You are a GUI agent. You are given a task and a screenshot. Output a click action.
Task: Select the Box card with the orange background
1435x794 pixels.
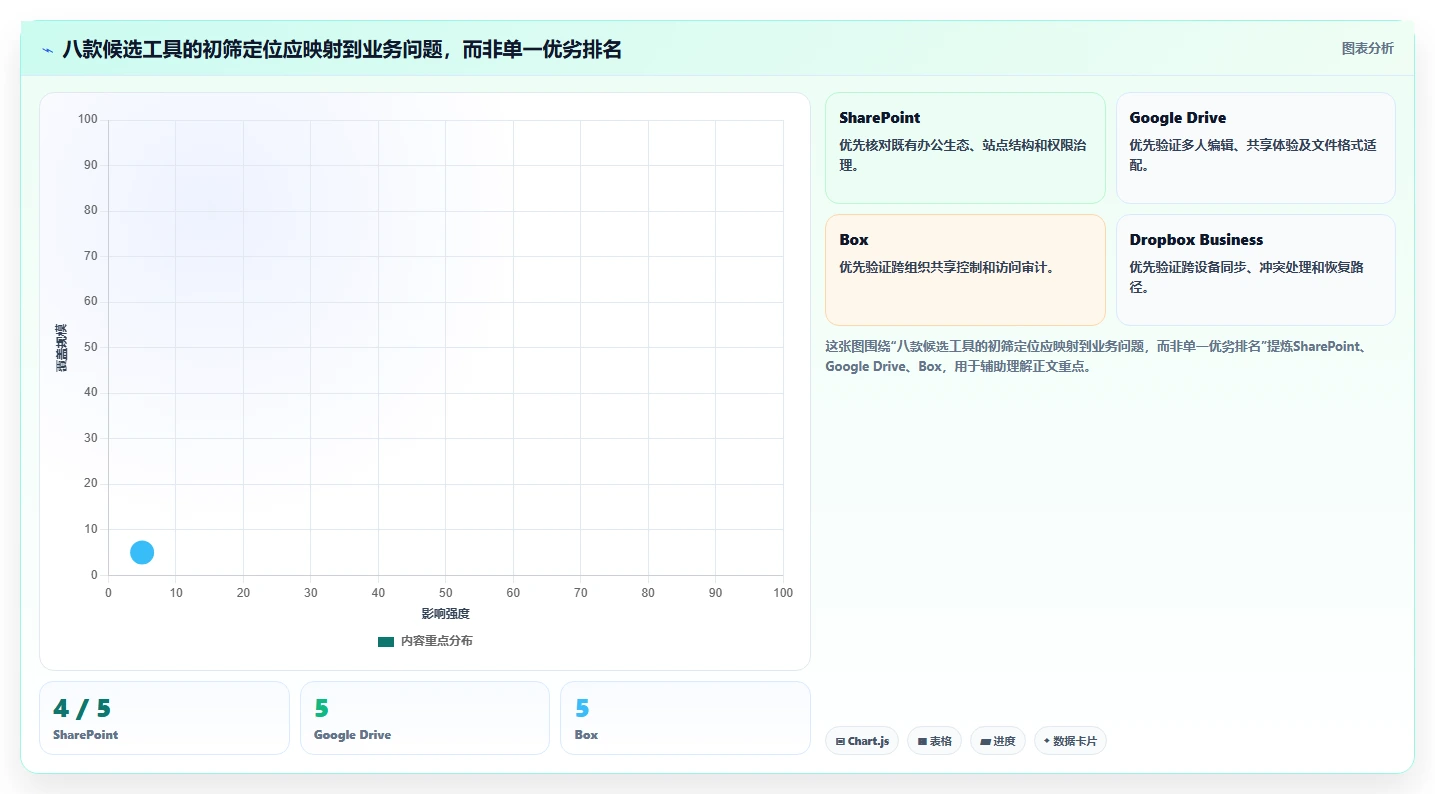pyautogui.click(x=965, y=270)
